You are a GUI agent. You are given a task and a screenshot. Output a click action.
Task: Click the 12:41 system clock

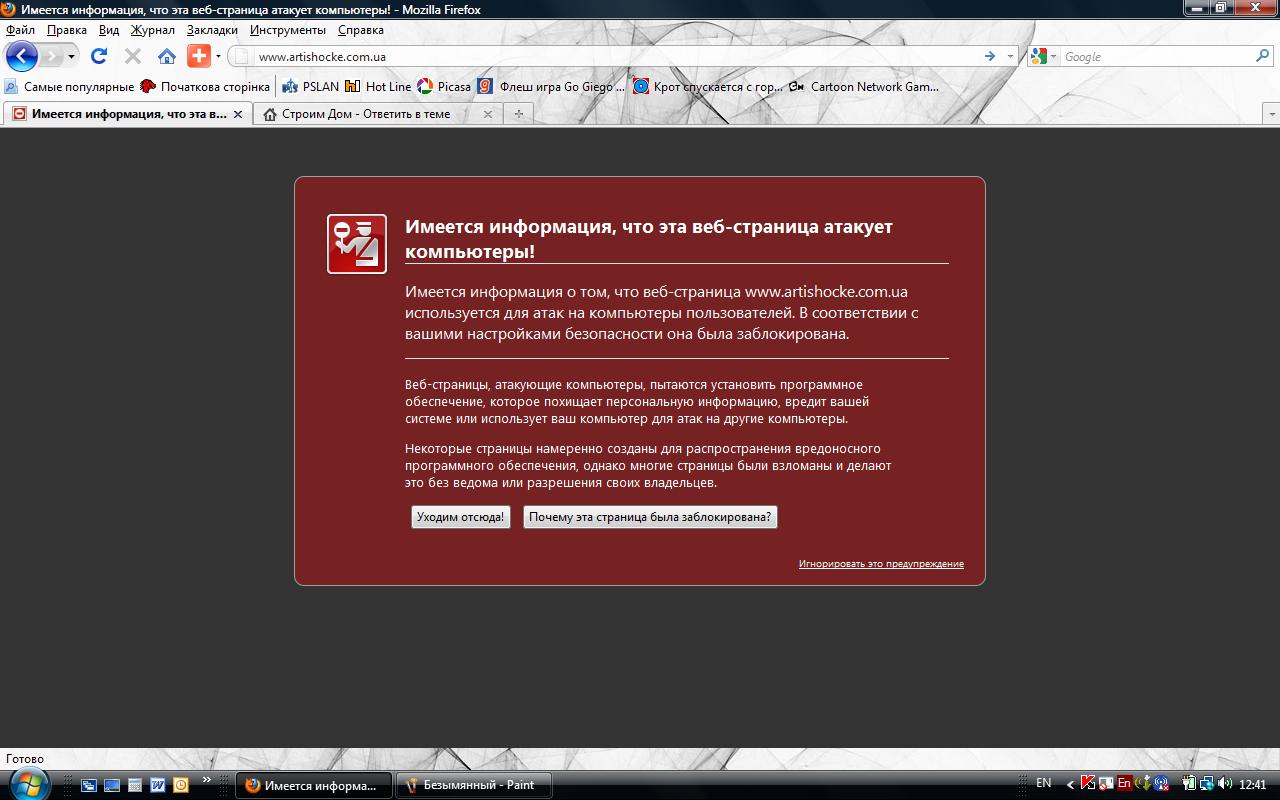tap(1253, 785)
